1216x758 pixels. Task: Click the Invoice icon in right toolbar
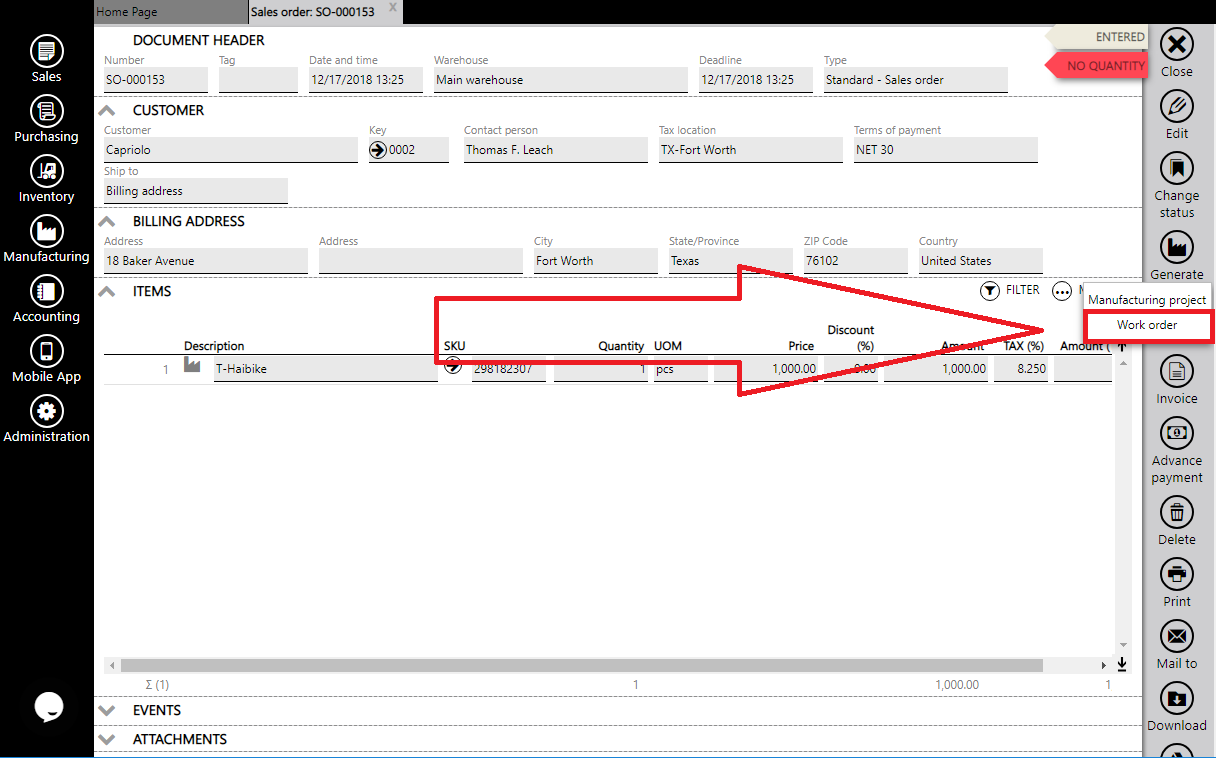point(1176,372)
